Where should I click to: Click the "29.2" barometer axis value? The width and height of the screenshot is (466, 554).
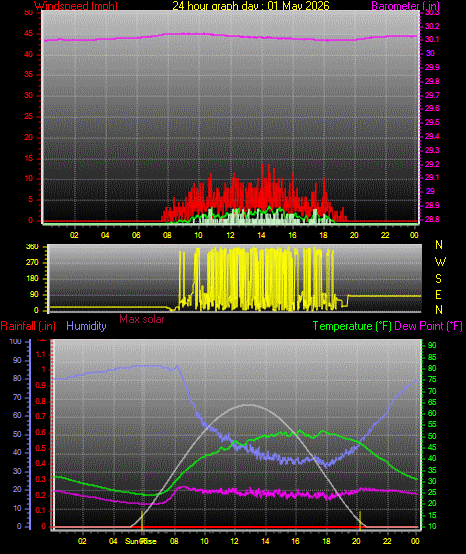(x=432, y=164)
